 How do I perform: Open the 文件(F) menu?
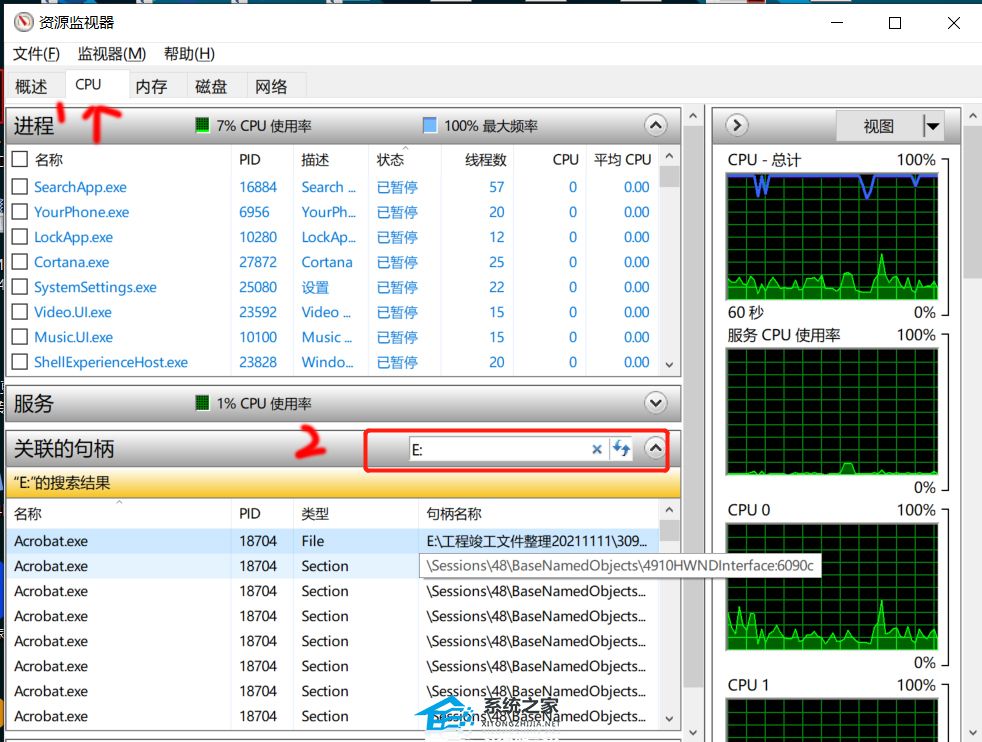coord(36,54)
